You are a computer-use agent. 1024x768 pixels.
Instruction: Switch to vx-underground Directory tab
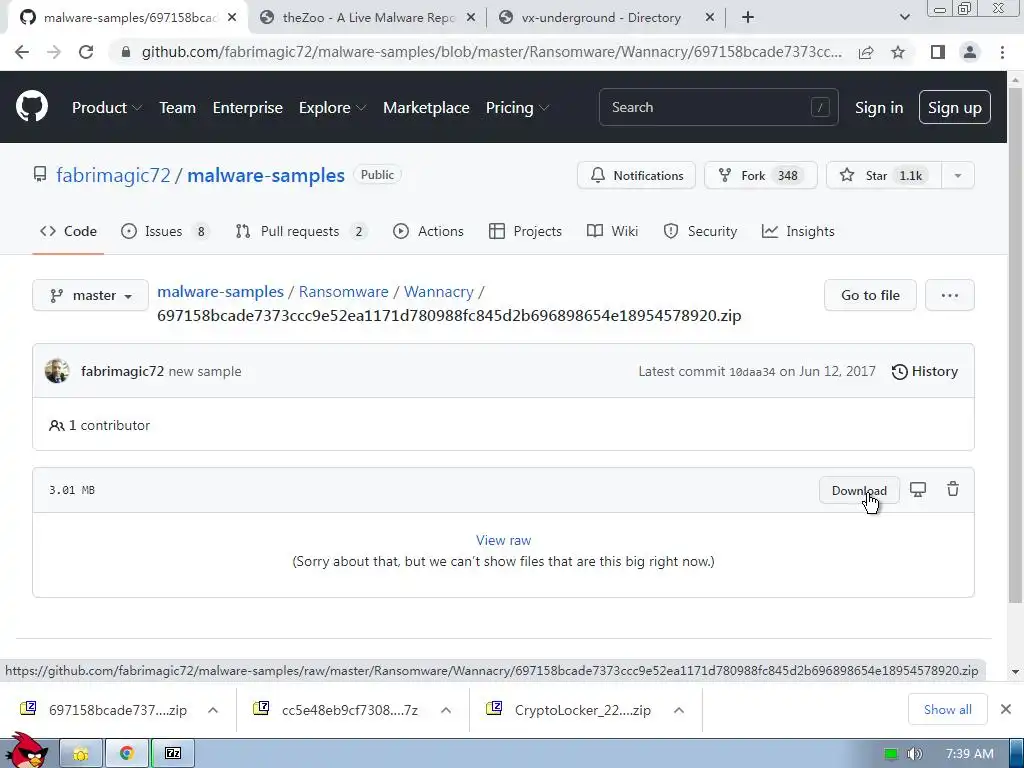(x=605, y=18)
